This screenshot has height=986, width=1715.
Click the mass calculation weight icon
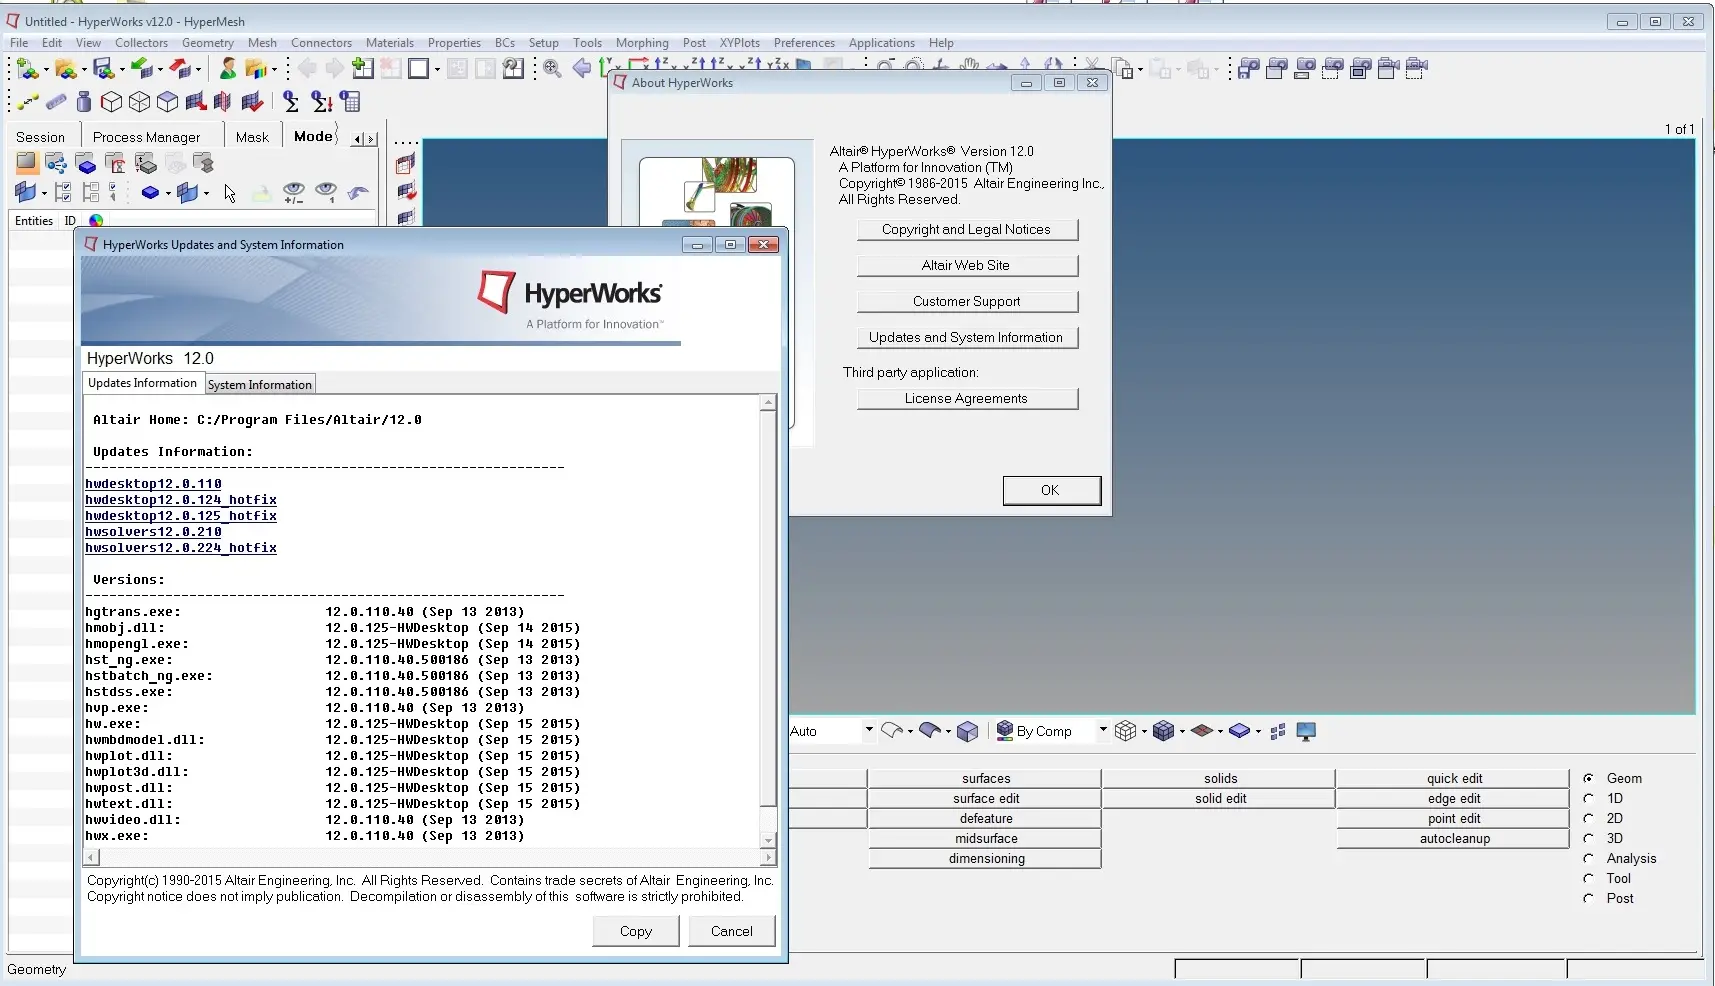coord(84,102)
